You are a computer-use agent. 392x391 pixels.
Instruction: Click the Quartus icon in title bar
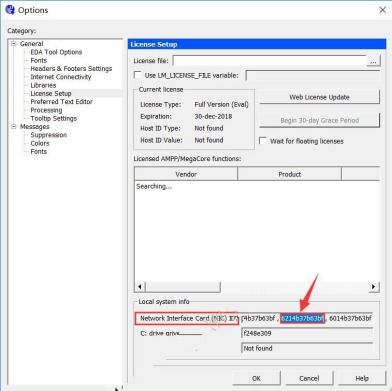pyautogui.click(x=10, y=10)
